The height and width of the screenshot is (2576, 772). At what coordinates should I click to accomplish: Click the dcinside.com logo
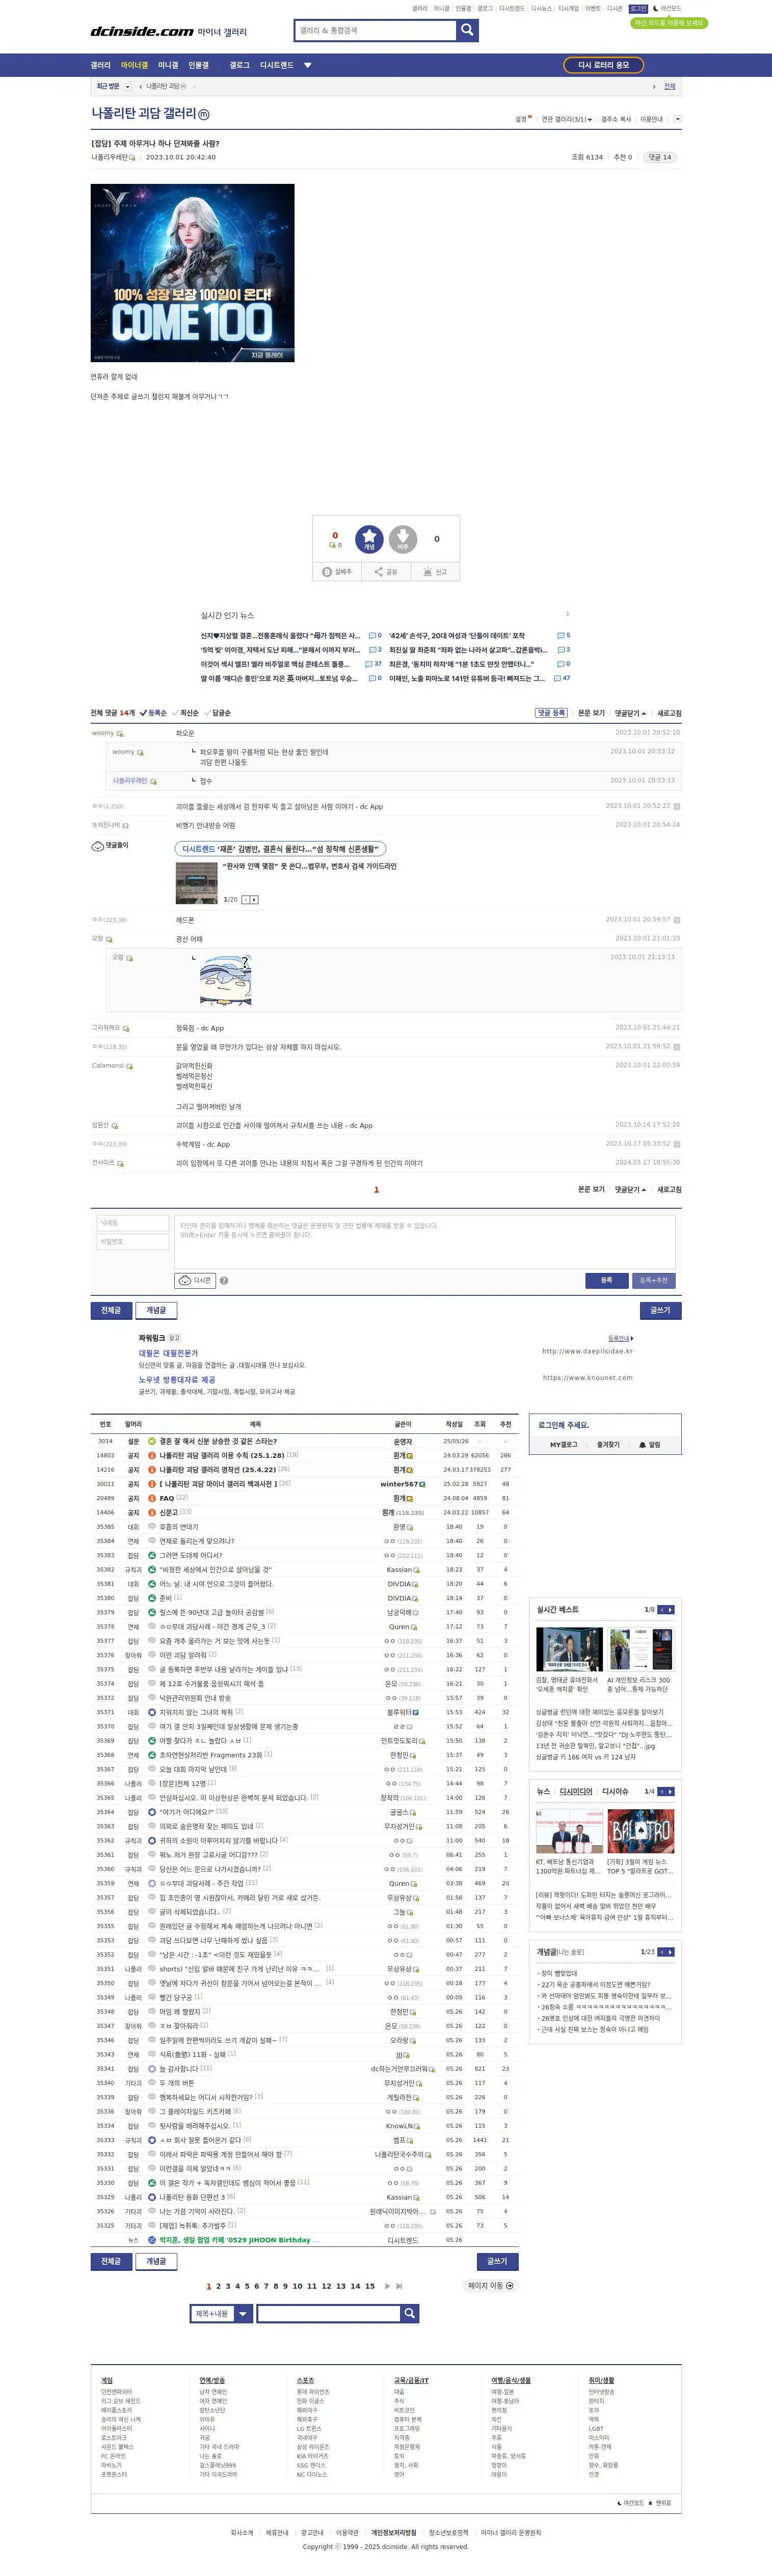click(x=142, y=32)
